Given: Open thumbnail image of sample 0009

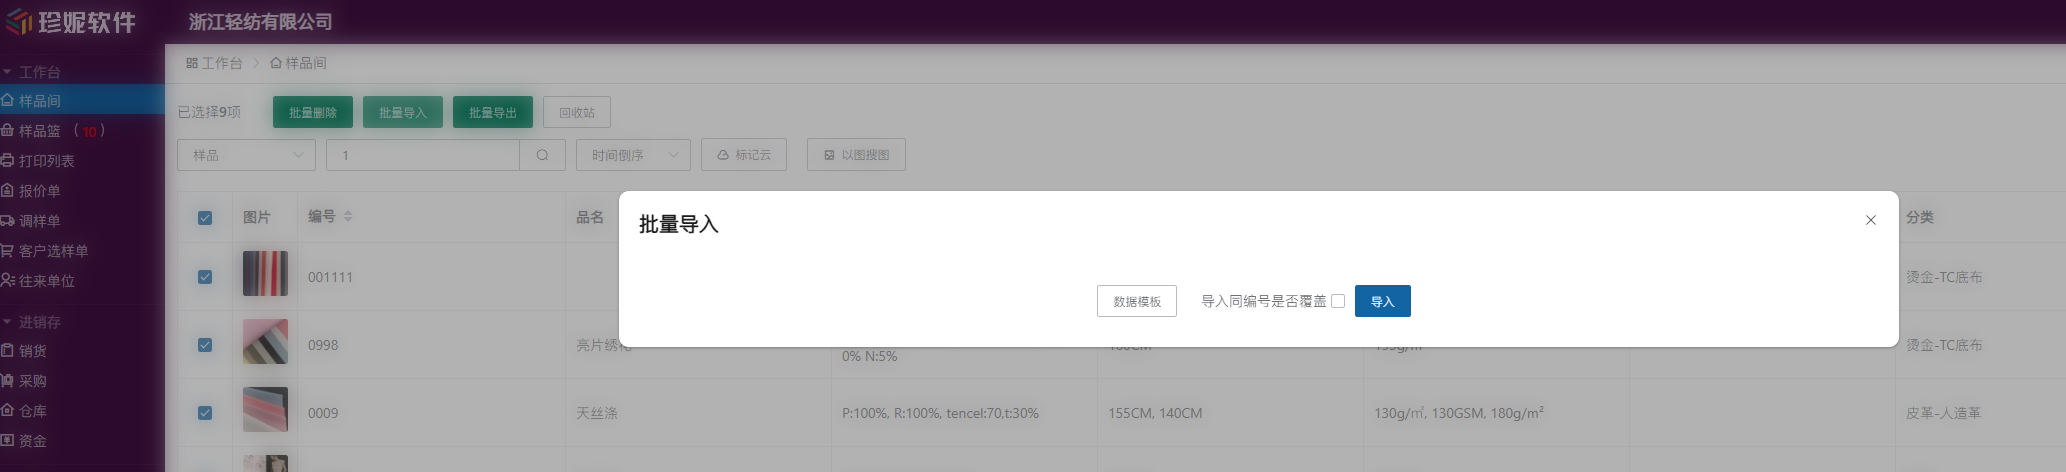Looking at the screenshot, I should point(265,410).
